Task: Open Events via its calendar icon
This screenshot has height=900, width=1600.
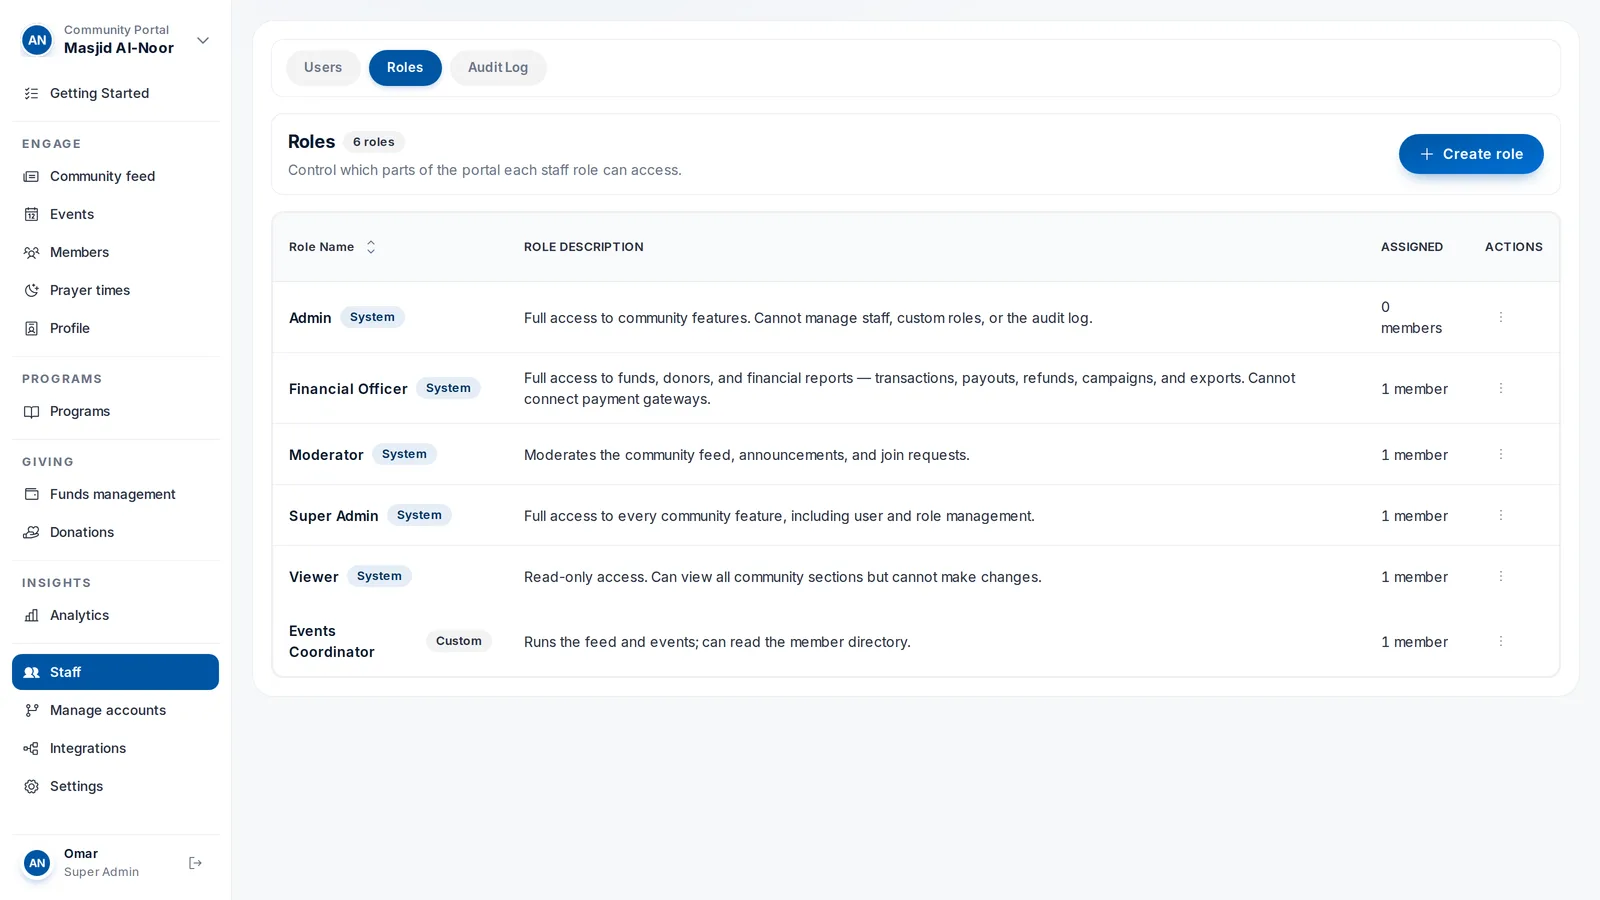Action: 31,214
